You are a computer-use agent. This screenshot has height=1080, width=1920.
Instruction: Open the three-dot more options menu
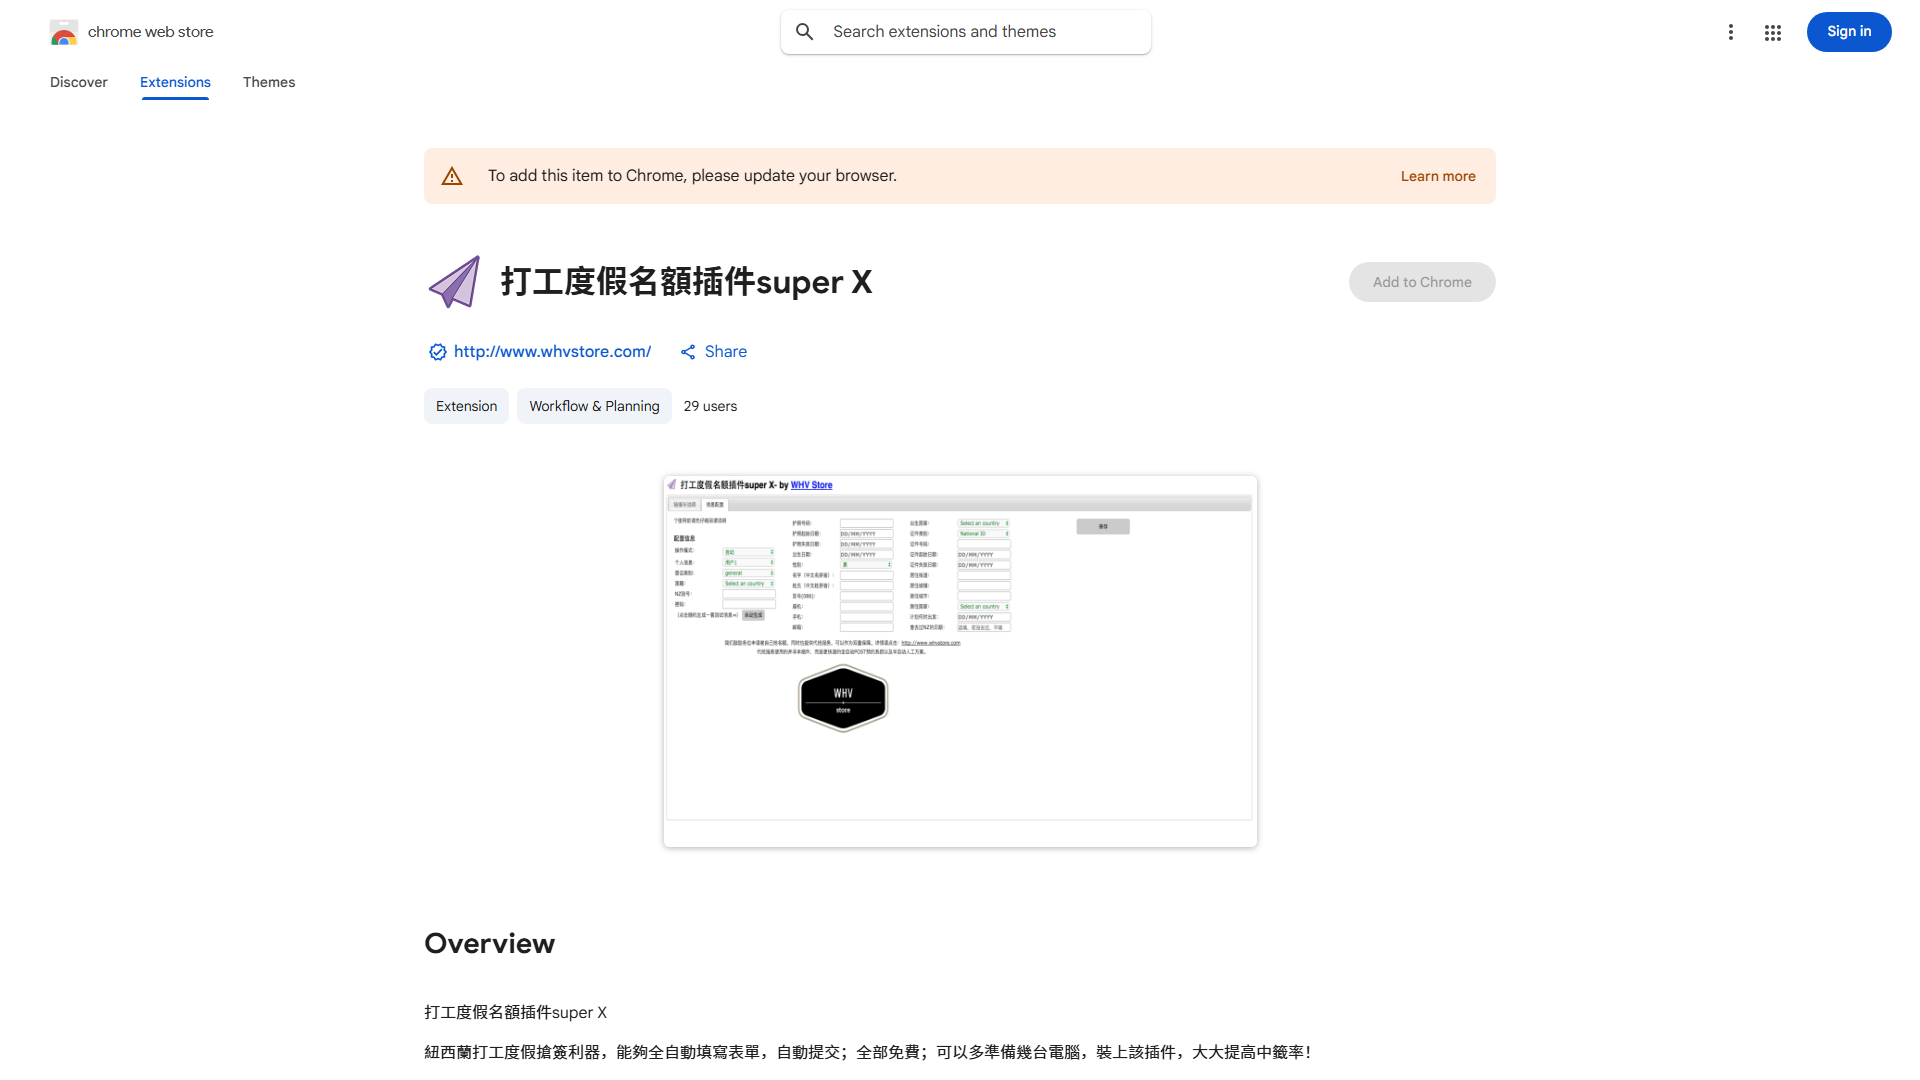coord(1730,32)
